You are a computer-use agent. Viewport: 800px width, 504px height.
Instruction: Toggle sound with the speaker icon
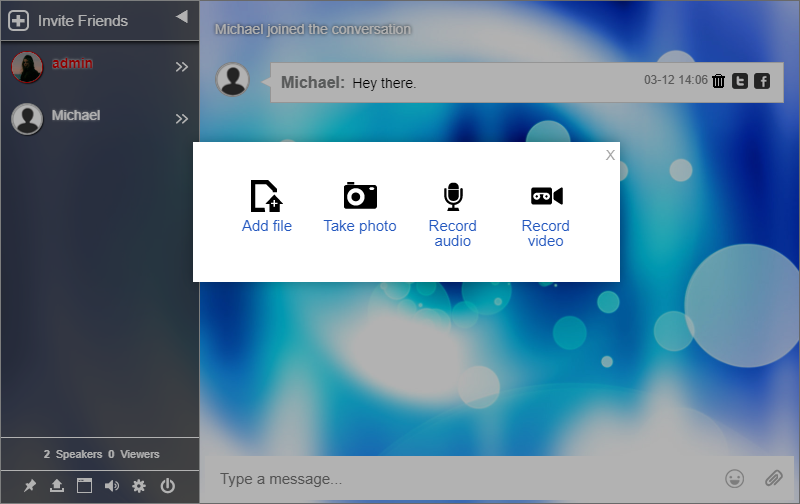[x=112, y=486]
